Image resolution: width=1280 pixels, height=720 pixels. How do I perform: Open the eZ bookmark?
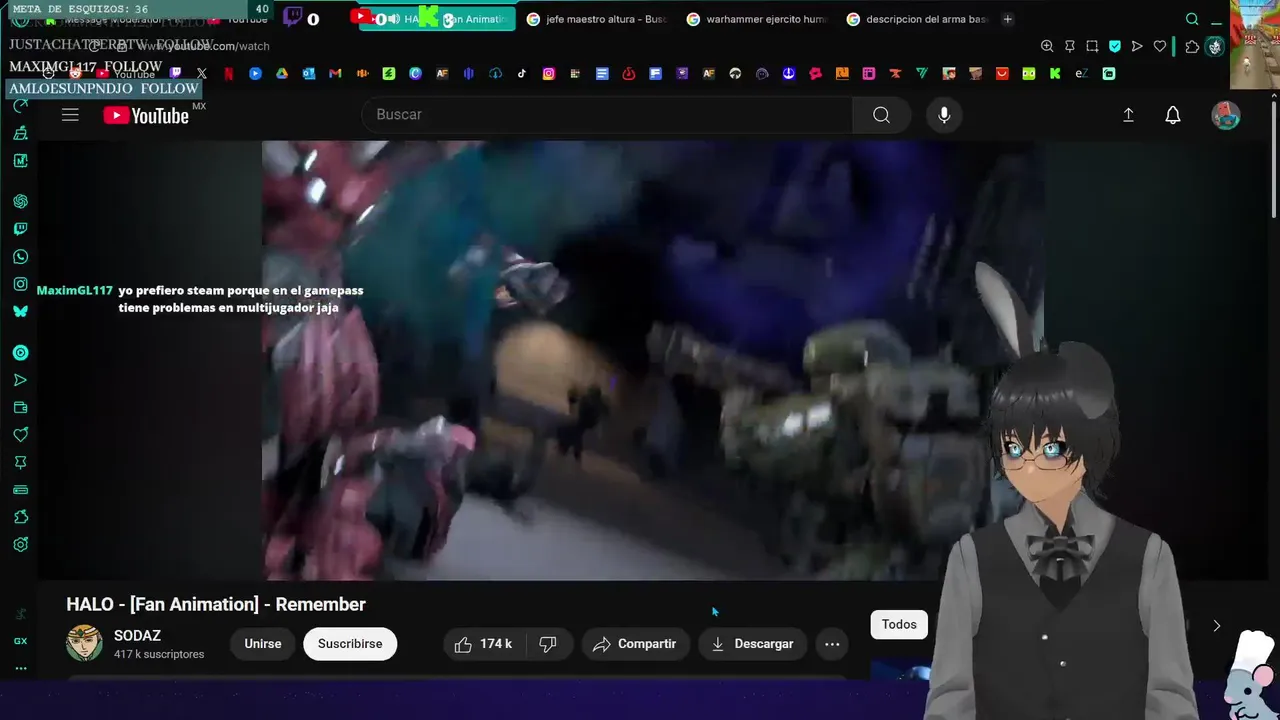pos(1082,74)
